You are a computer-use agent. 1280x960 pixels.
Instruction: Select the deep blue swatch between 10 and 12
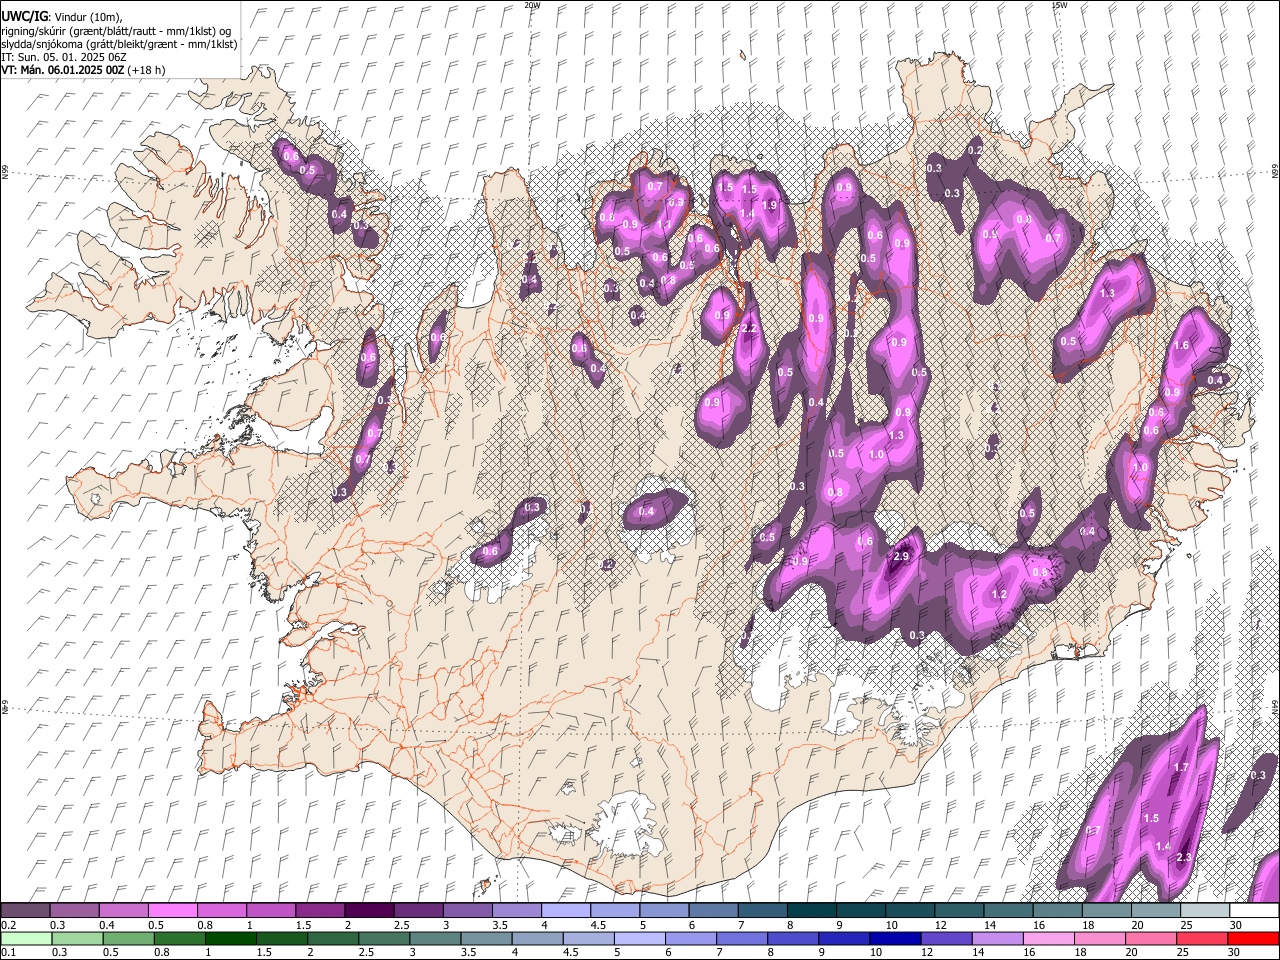[x=894, y=938]
